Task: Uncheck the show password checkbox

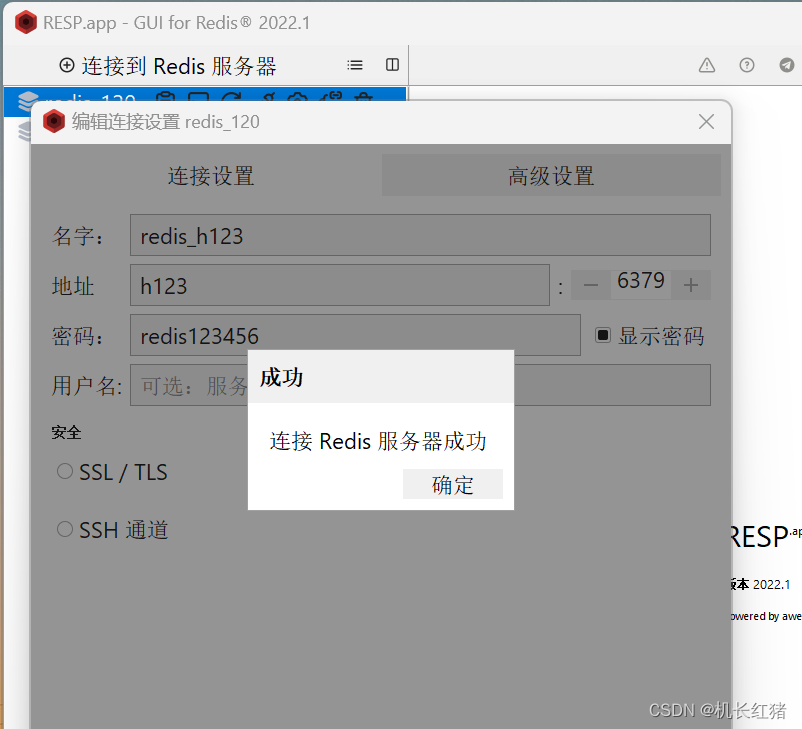Action: click(x=603, y=335)
